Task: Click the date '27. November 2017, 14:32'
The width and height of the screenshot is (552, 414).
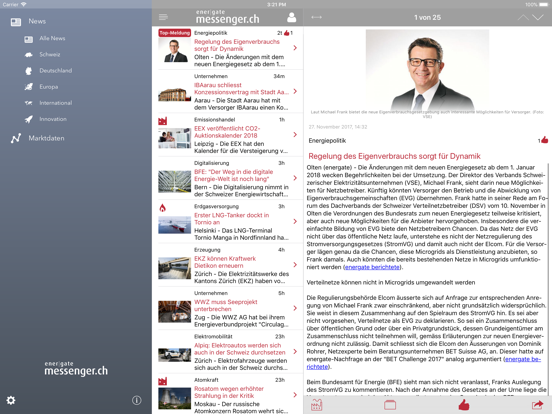Action: tap(338, 127)
